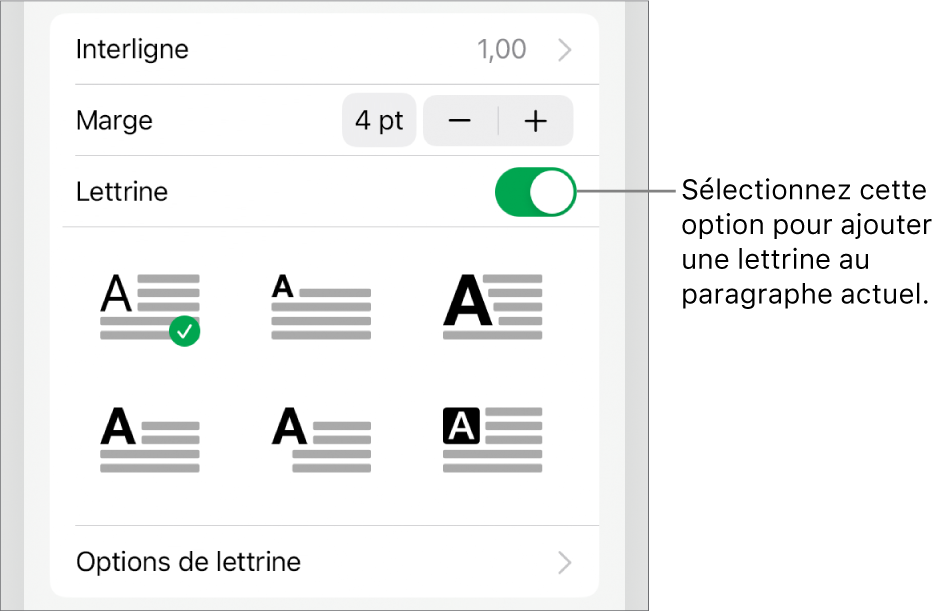Image resolution: width=940 pixels, height=611 pixels.
Task: Click the plus button to increase margin
Action: [536, 120]
